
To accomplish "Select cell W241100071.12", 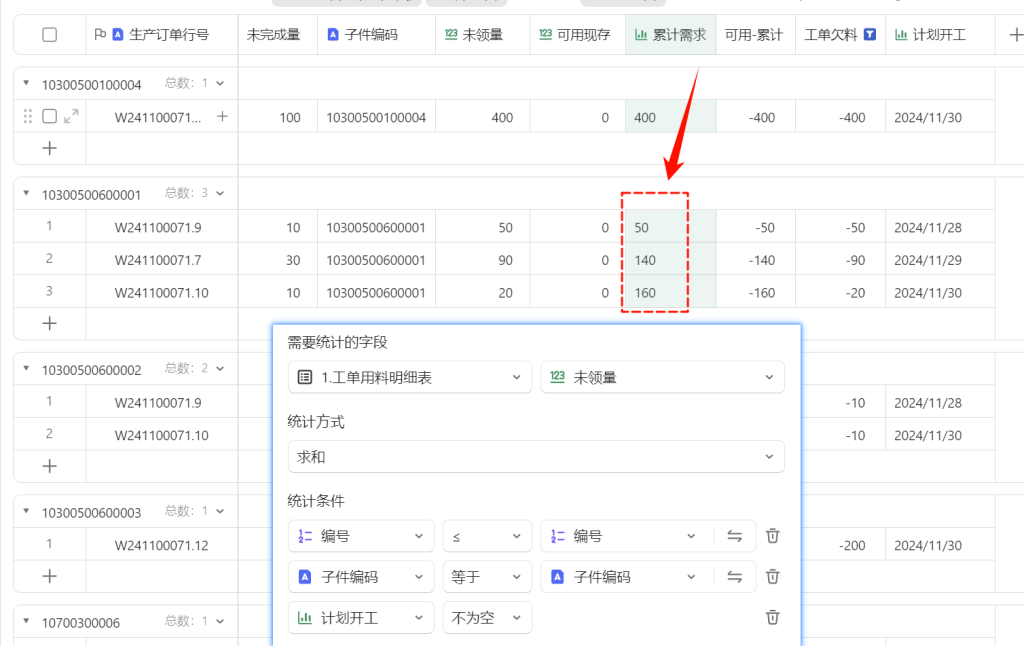I will tap(162, 545).
